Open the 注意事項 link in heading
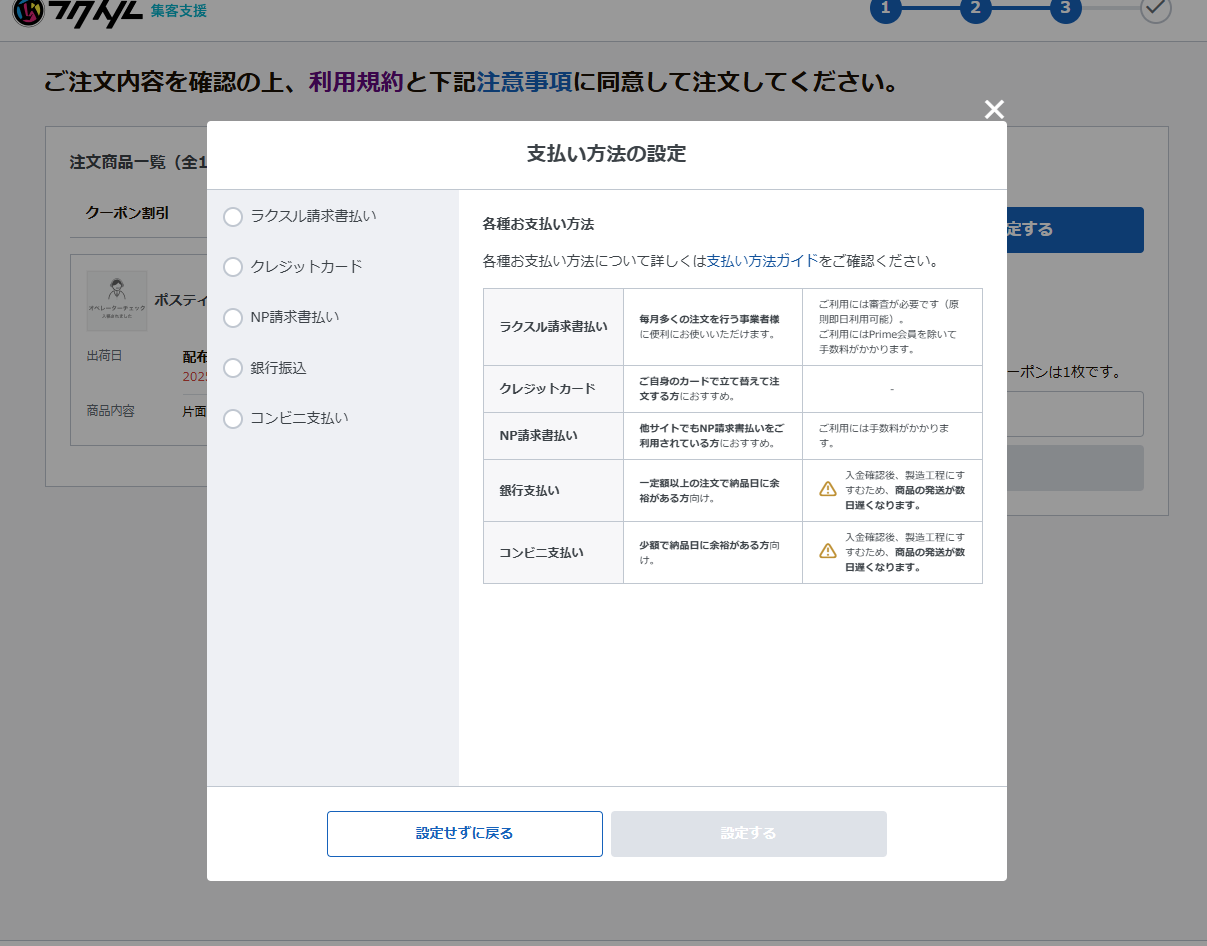The width and height of the screenshot is (1207, 946). (524, 82)
